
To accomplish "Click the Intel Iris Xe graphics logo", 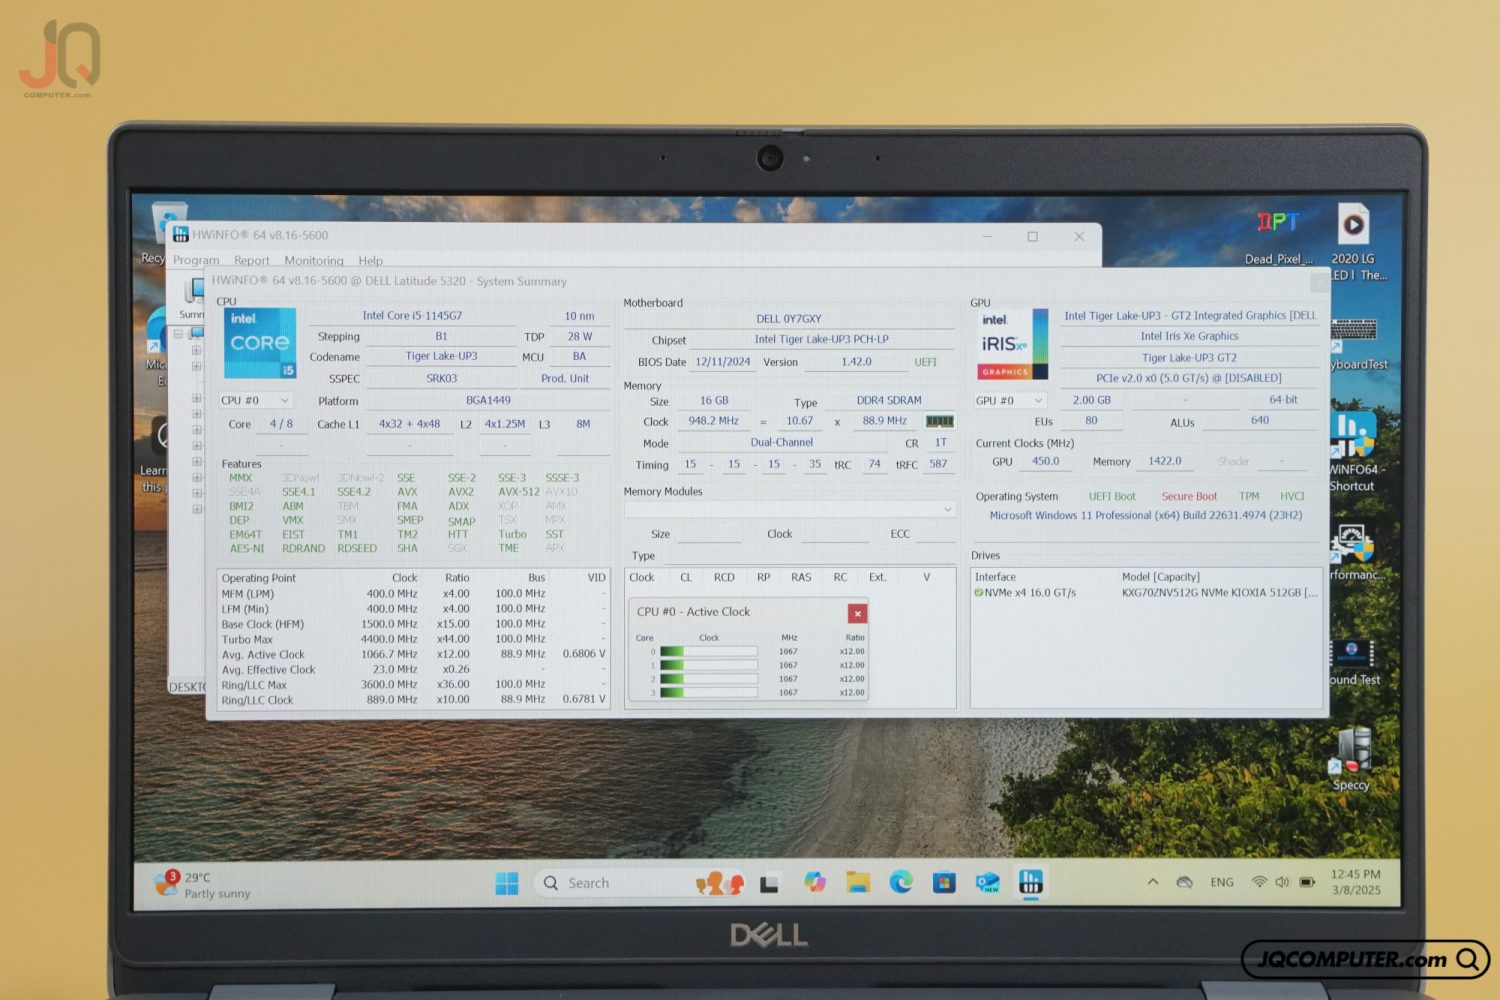I will tap(1013, 344).
